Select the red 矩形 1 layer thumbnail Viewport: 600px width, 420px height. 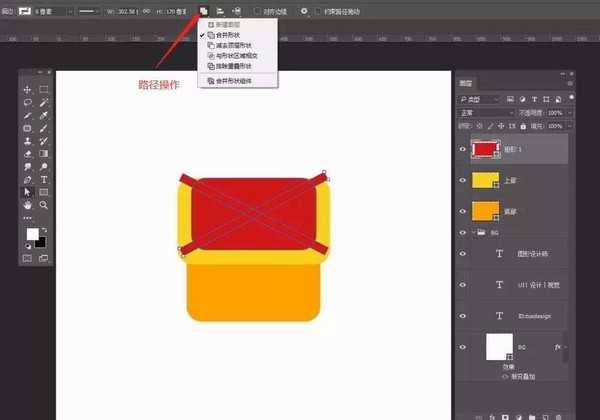(485, 148)
